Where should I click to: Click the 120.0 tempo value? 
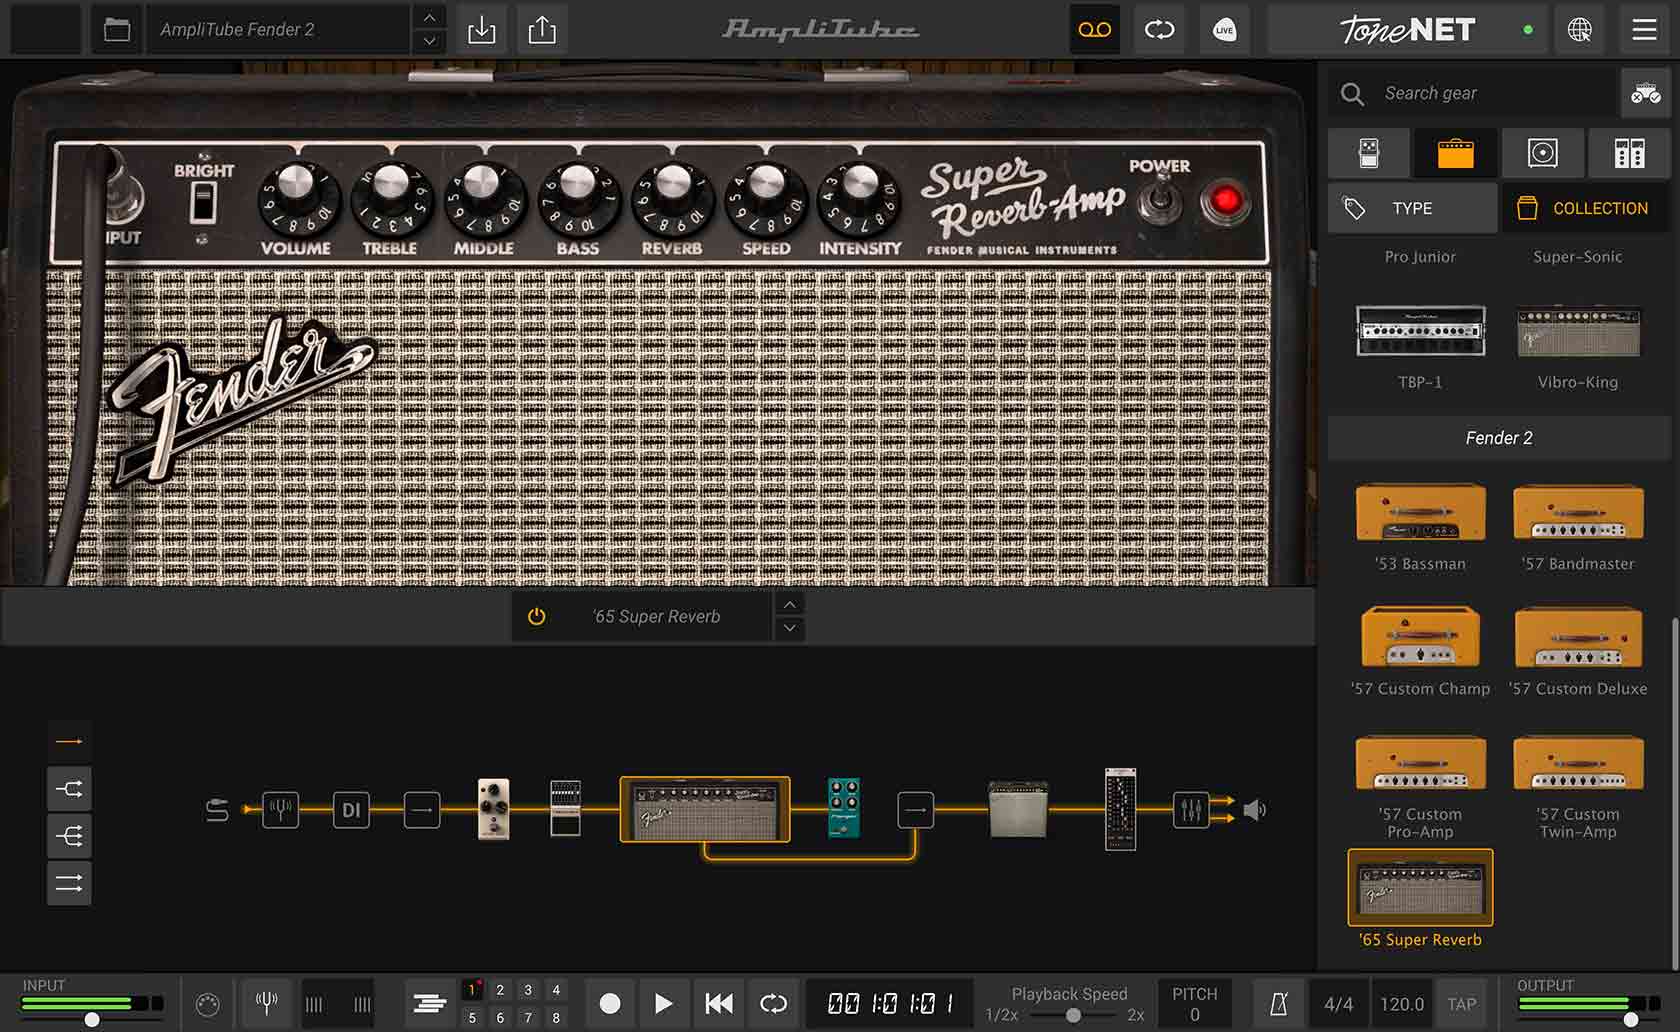1402,1004
